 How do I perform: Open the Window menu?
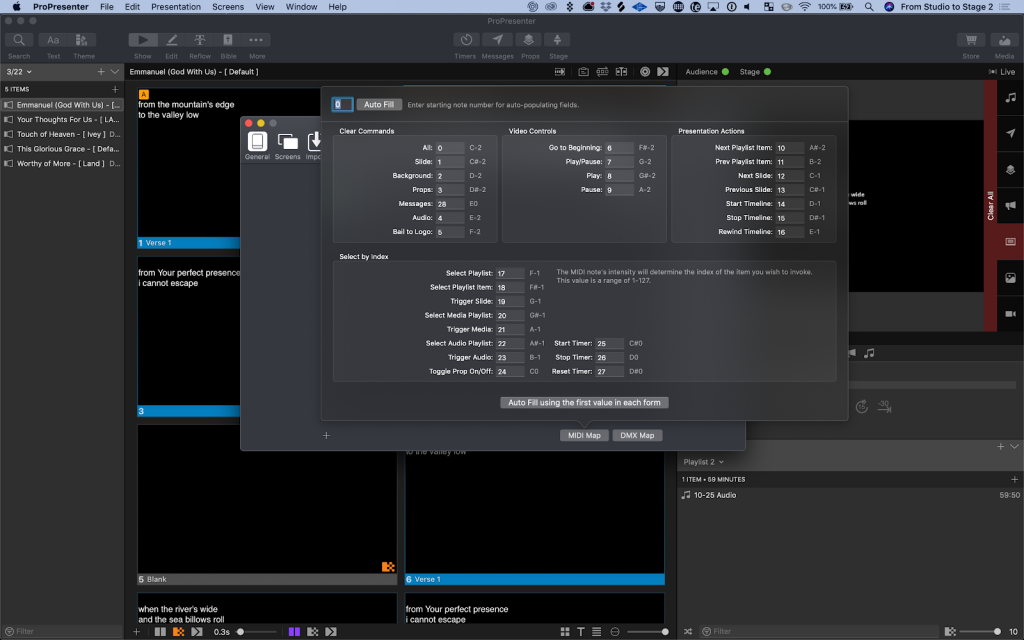point(301,7)
